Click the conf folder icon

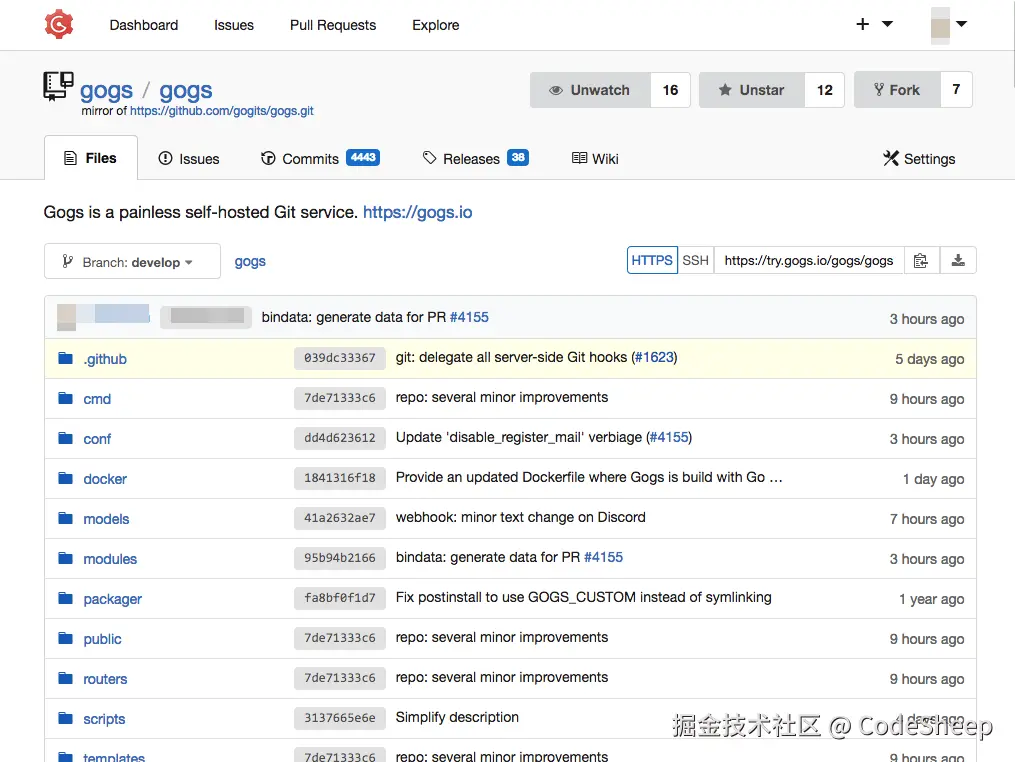[65, 438]
